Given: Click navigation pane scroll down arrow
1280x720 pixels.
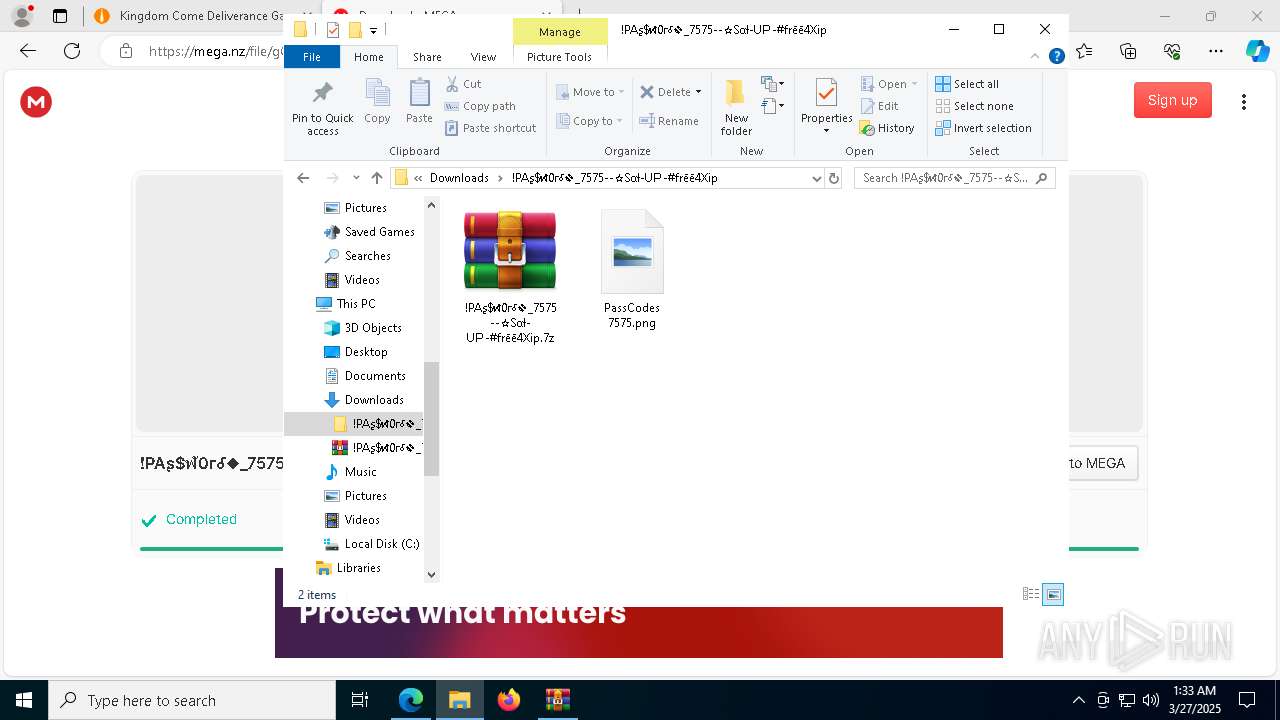Looking at the screenshot, I should tap(431, 574).
